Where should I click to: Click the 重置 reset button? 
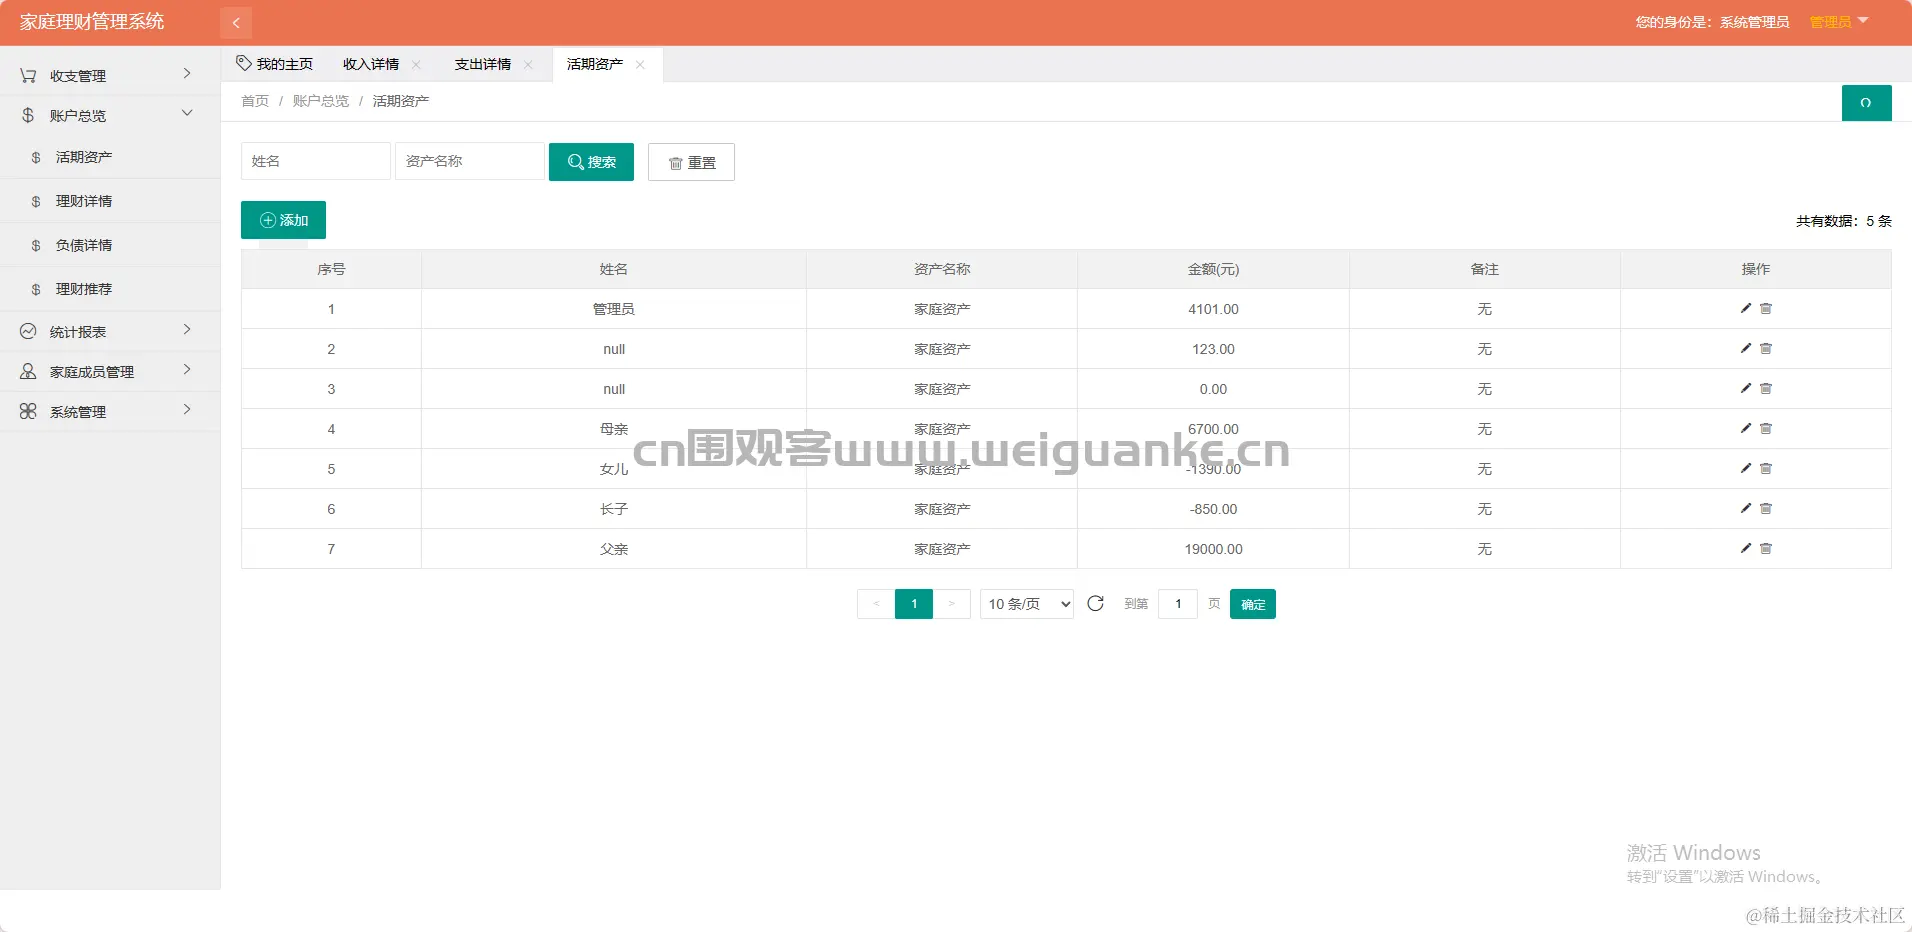pos(691,162)
